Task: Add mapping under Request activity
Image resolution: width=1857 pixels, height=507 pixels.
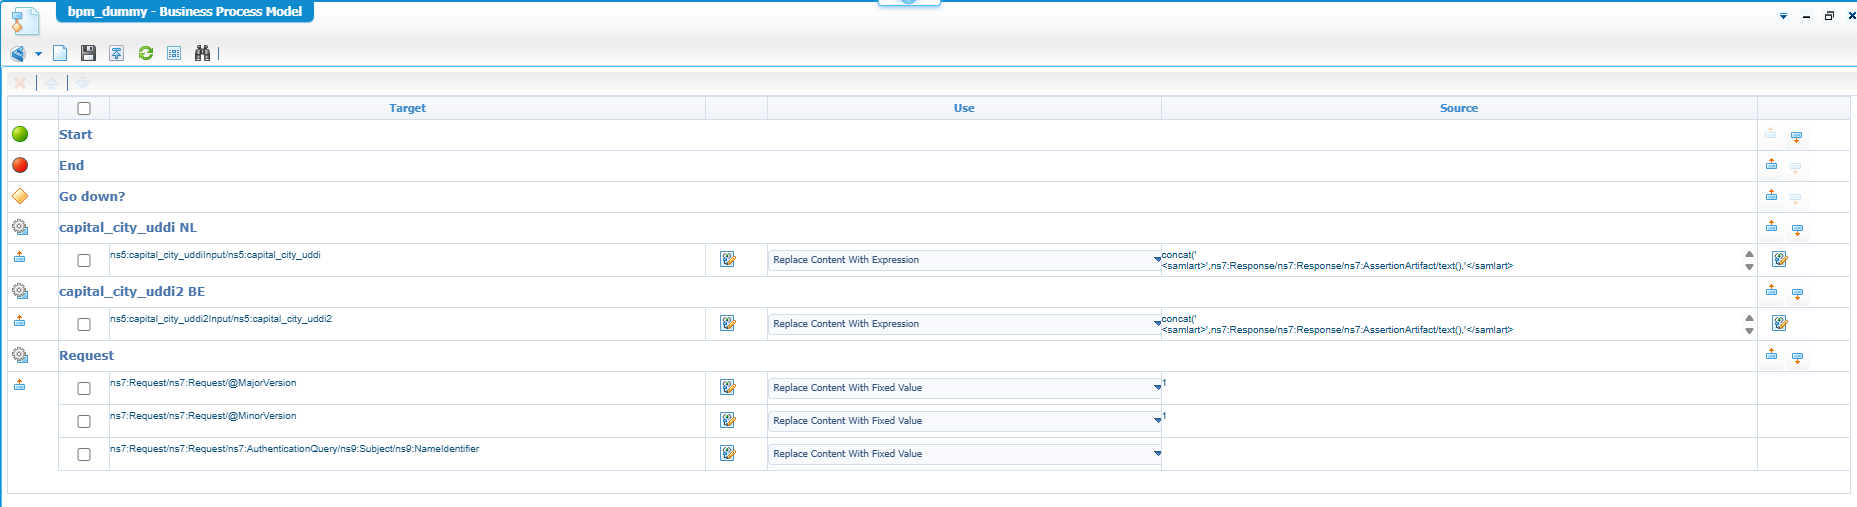Action: tap(20, 385)
